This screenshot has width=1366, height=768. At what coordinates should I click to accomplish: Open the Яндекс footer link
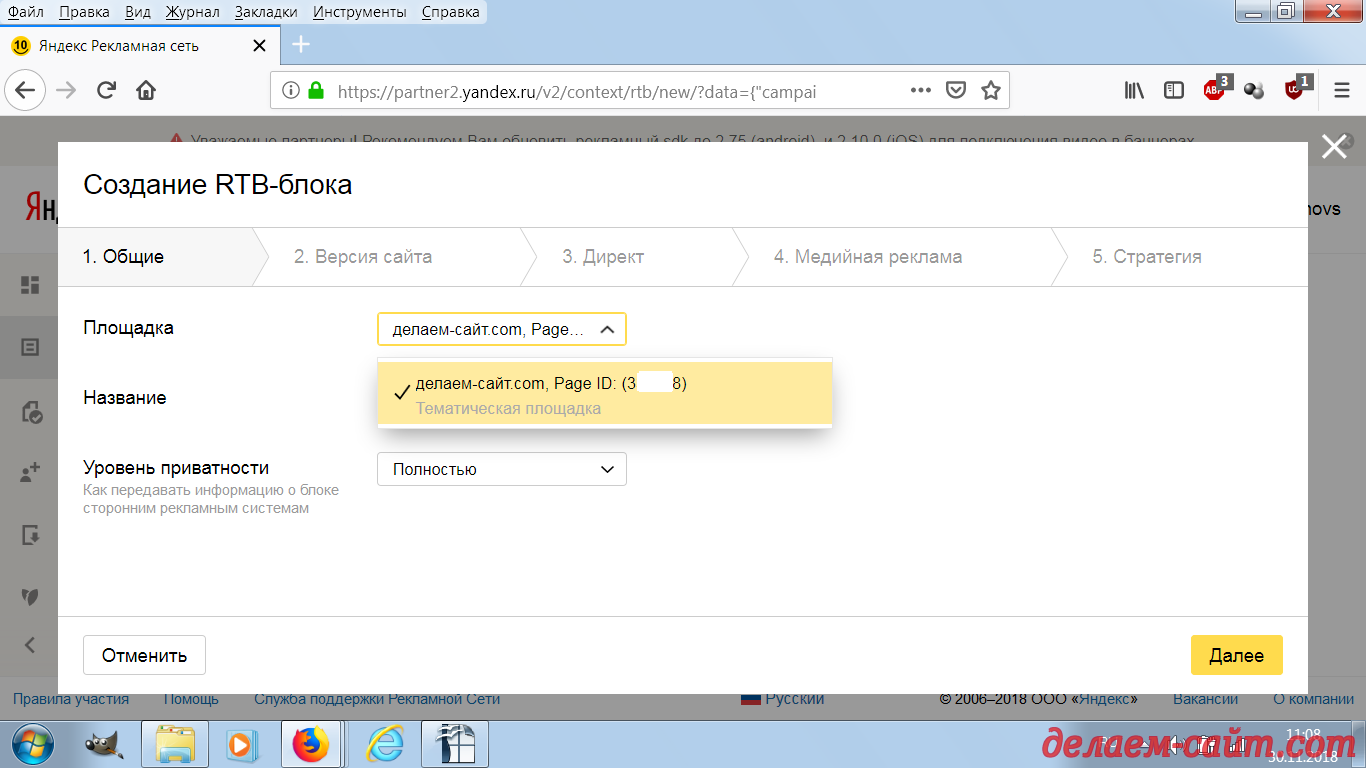point(1103,699)
